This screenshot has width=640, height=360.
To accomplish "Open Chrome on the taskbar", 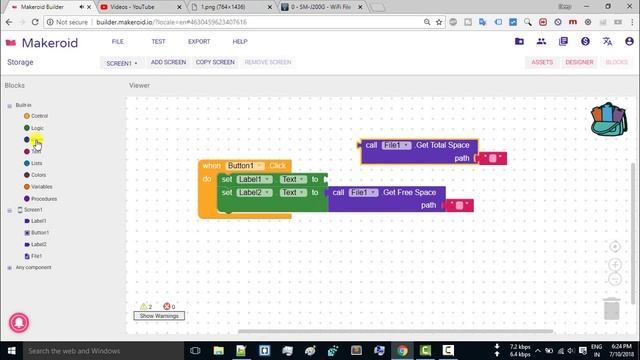I will pos(402,351).
